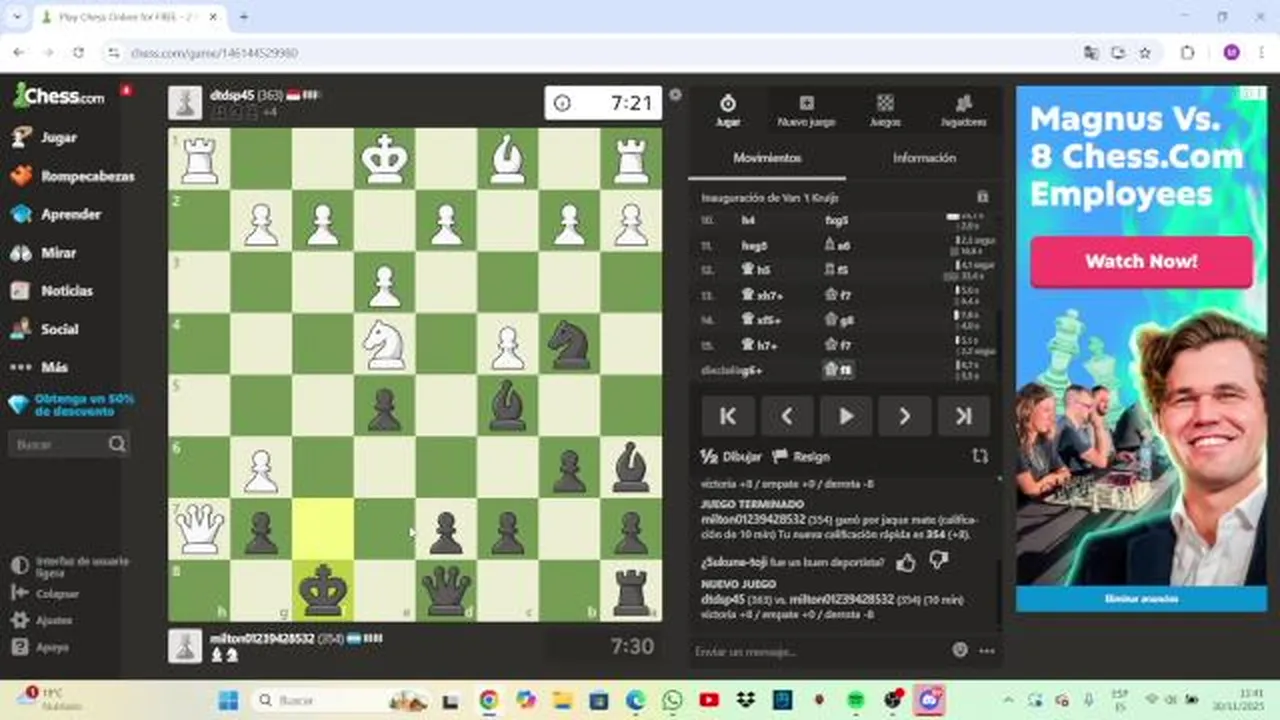The width and height of the screenshot is (1280, 720).
Task: Open milton01239428532 profile name
Action: point(262,638)
